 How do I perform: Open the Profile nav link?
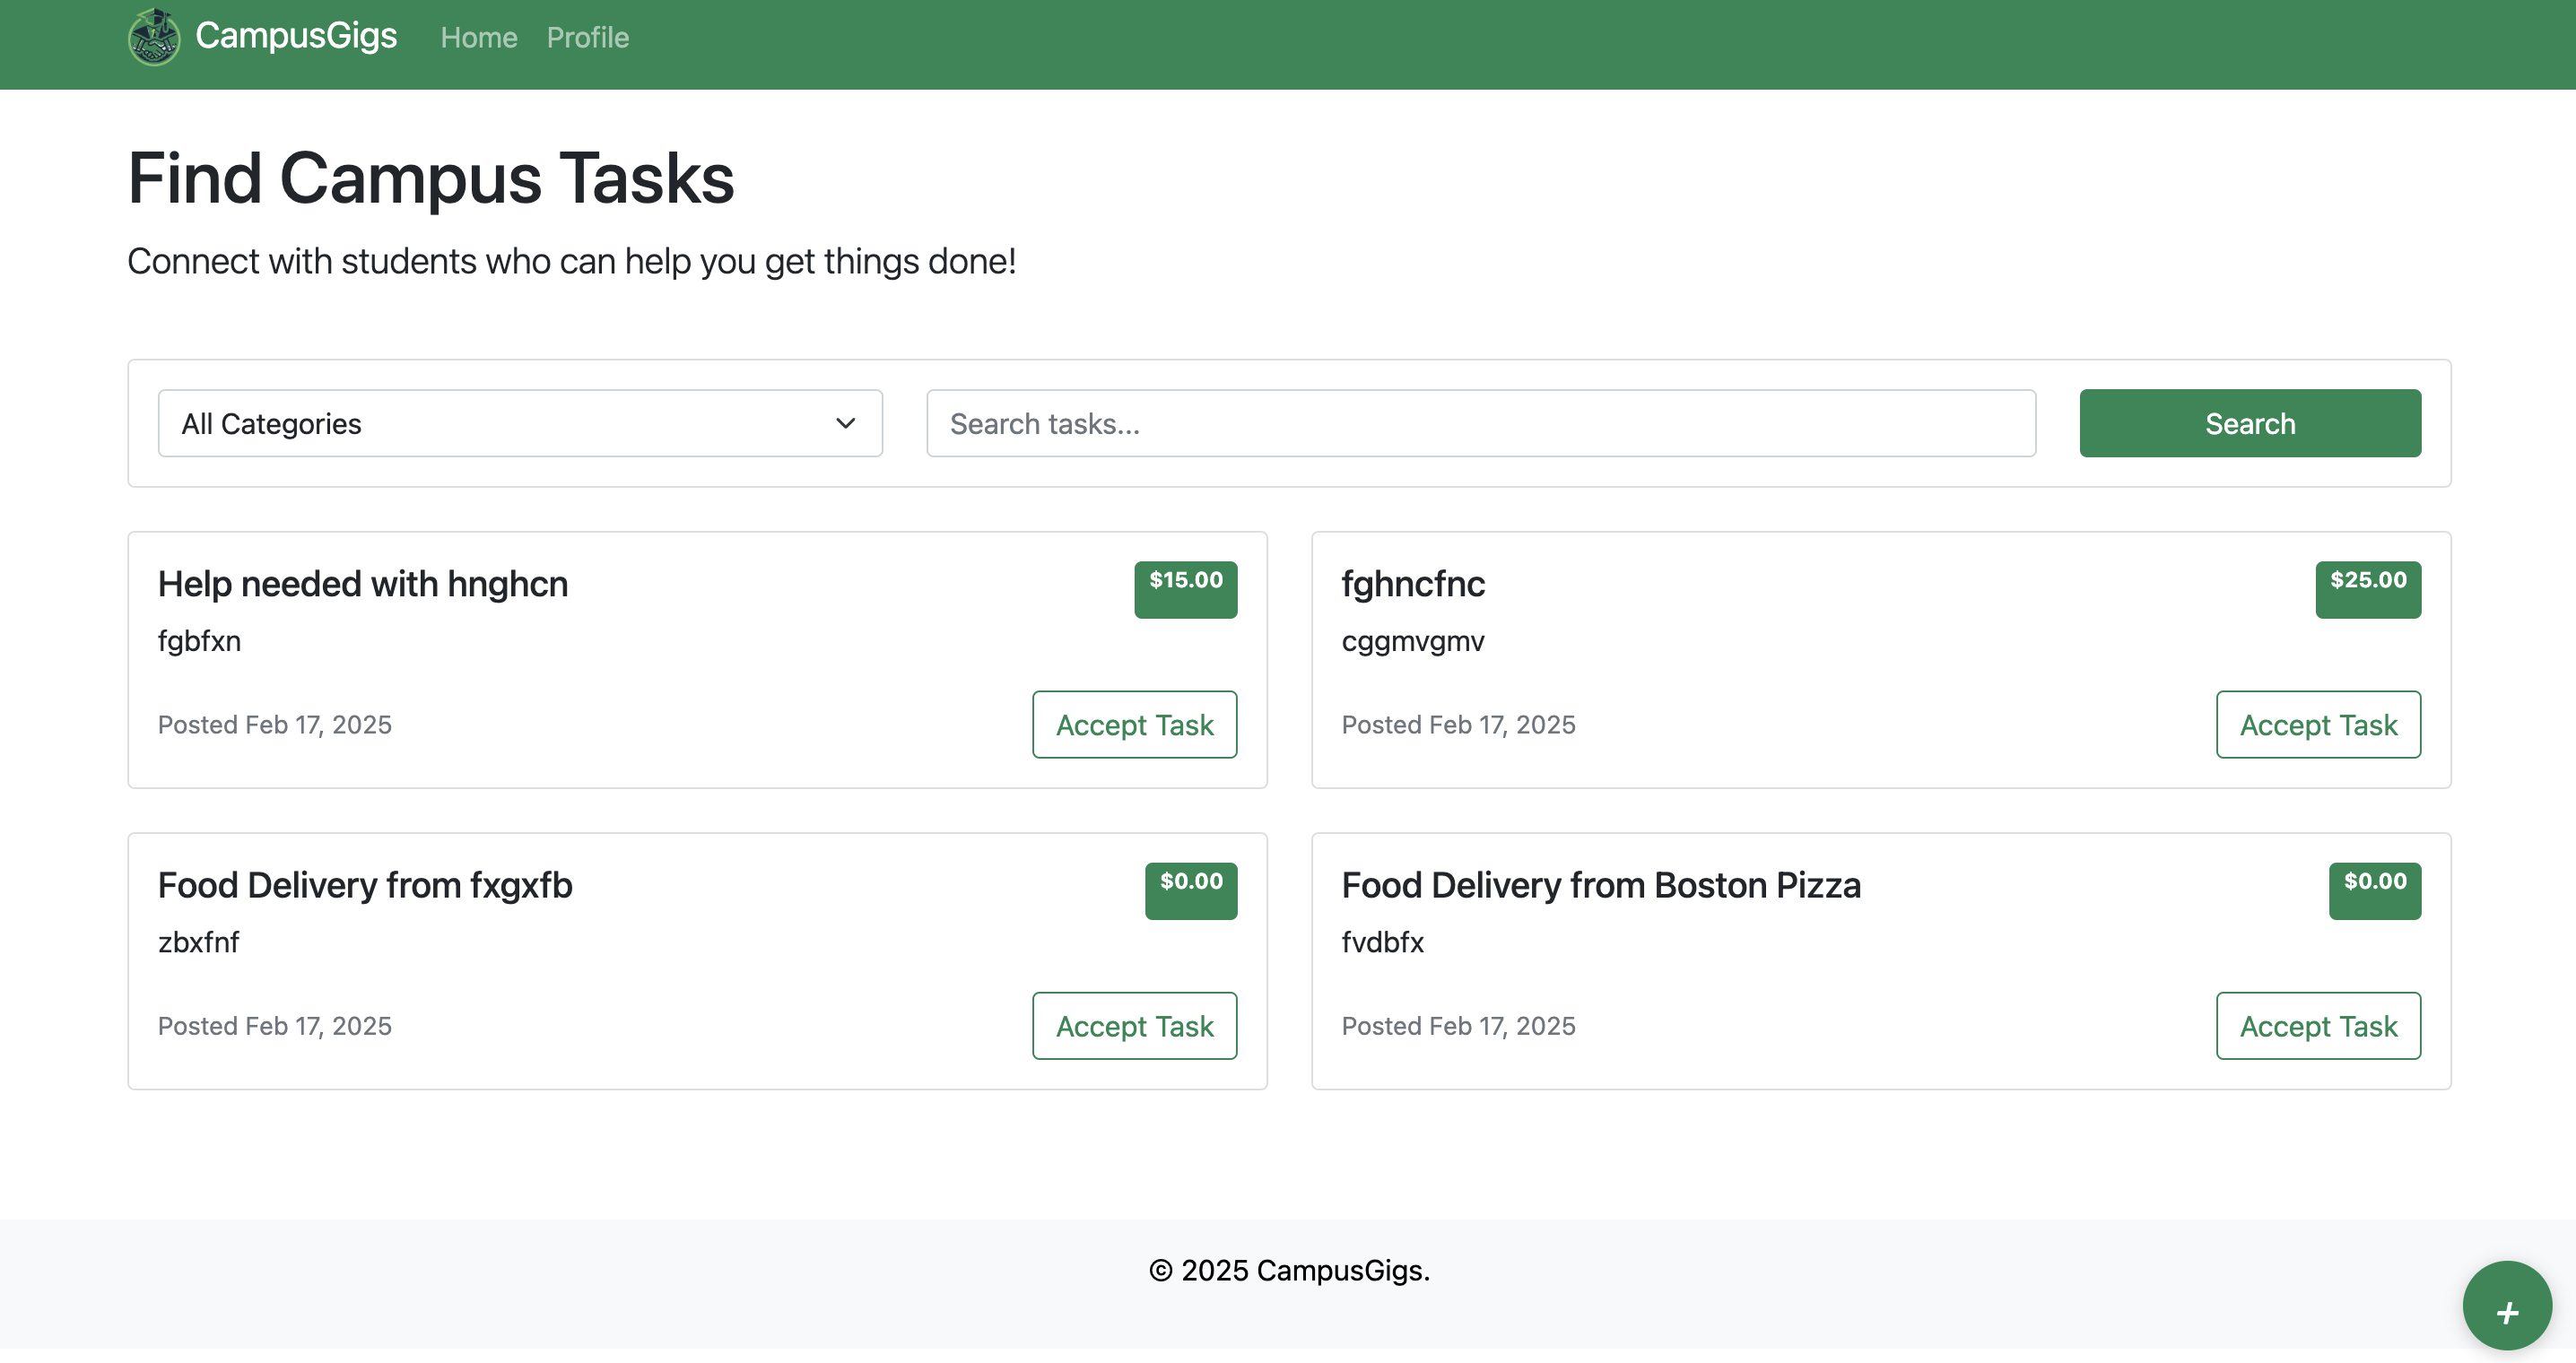(587, 38)
